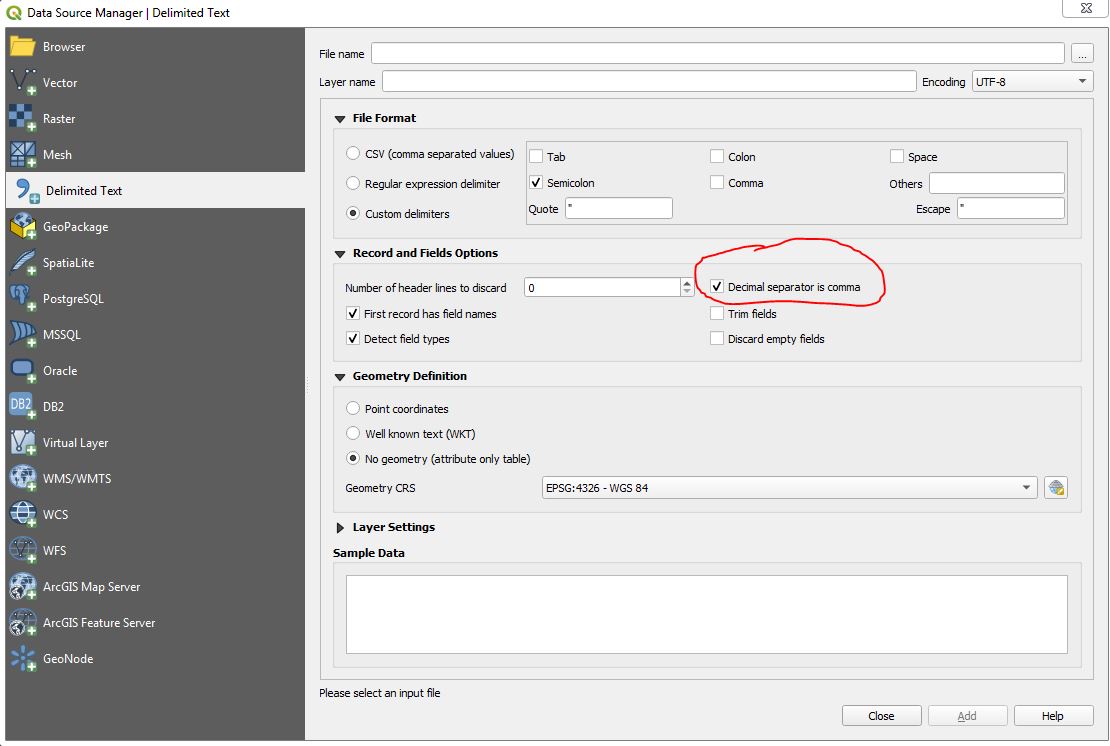Click the file browse ellipsis button
Image resolution: width=1110 pixels, height=746 pixels.
pos(1082,53)
